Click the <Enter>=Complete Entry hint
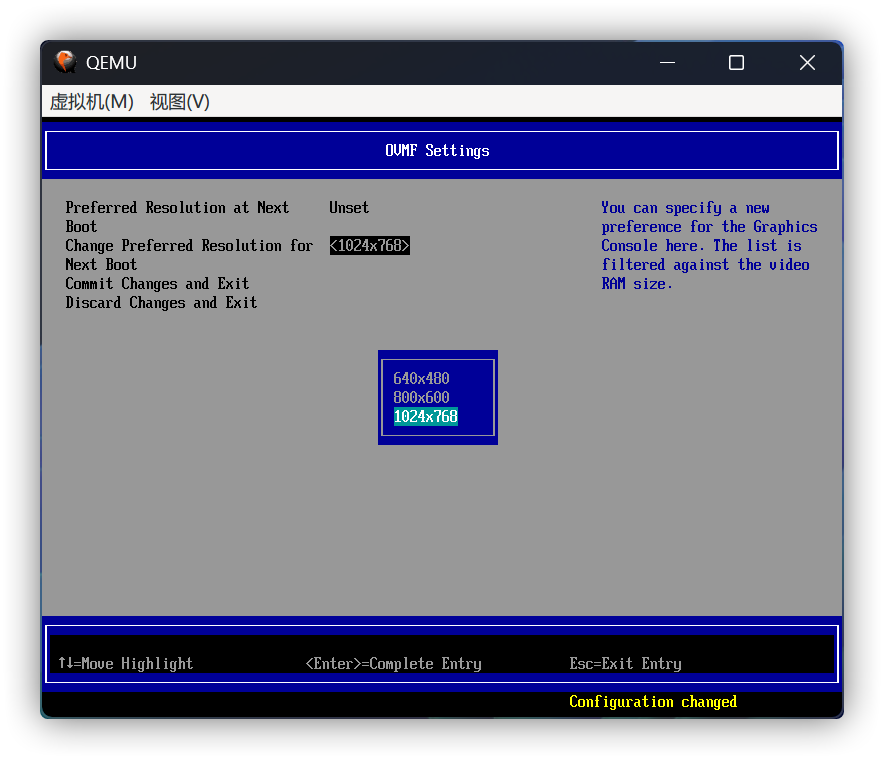The height and width of the screenshot is (759, 884). point(393,664)
